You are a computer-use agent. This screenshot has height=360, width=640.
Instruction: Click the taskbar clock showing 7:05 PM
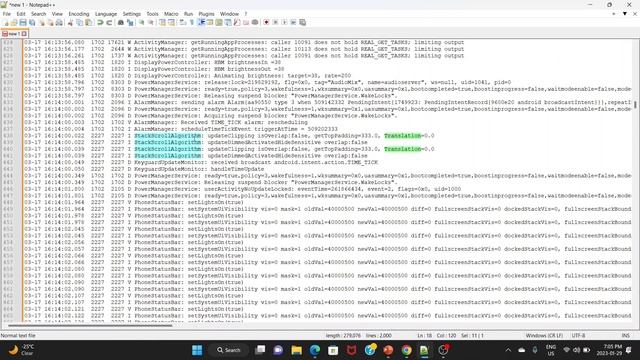tap(610, 350)
